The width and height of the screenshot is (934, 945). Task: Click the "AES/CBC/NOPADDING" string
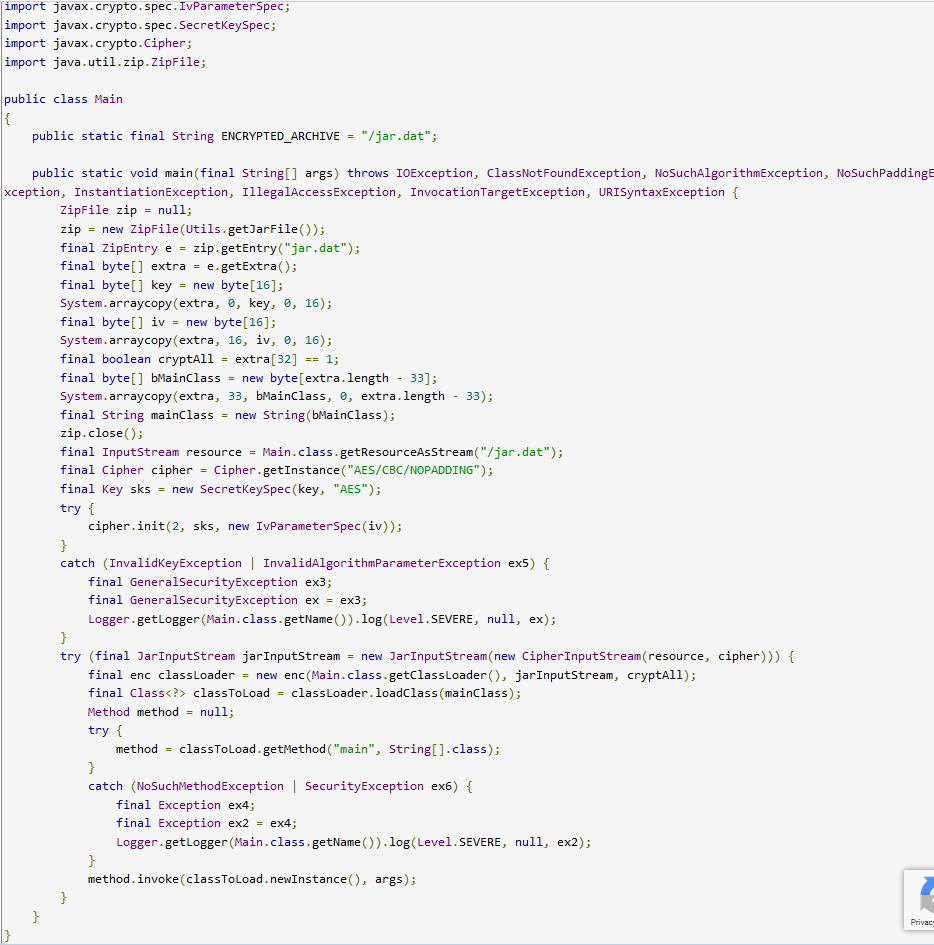tap(413, 470)
